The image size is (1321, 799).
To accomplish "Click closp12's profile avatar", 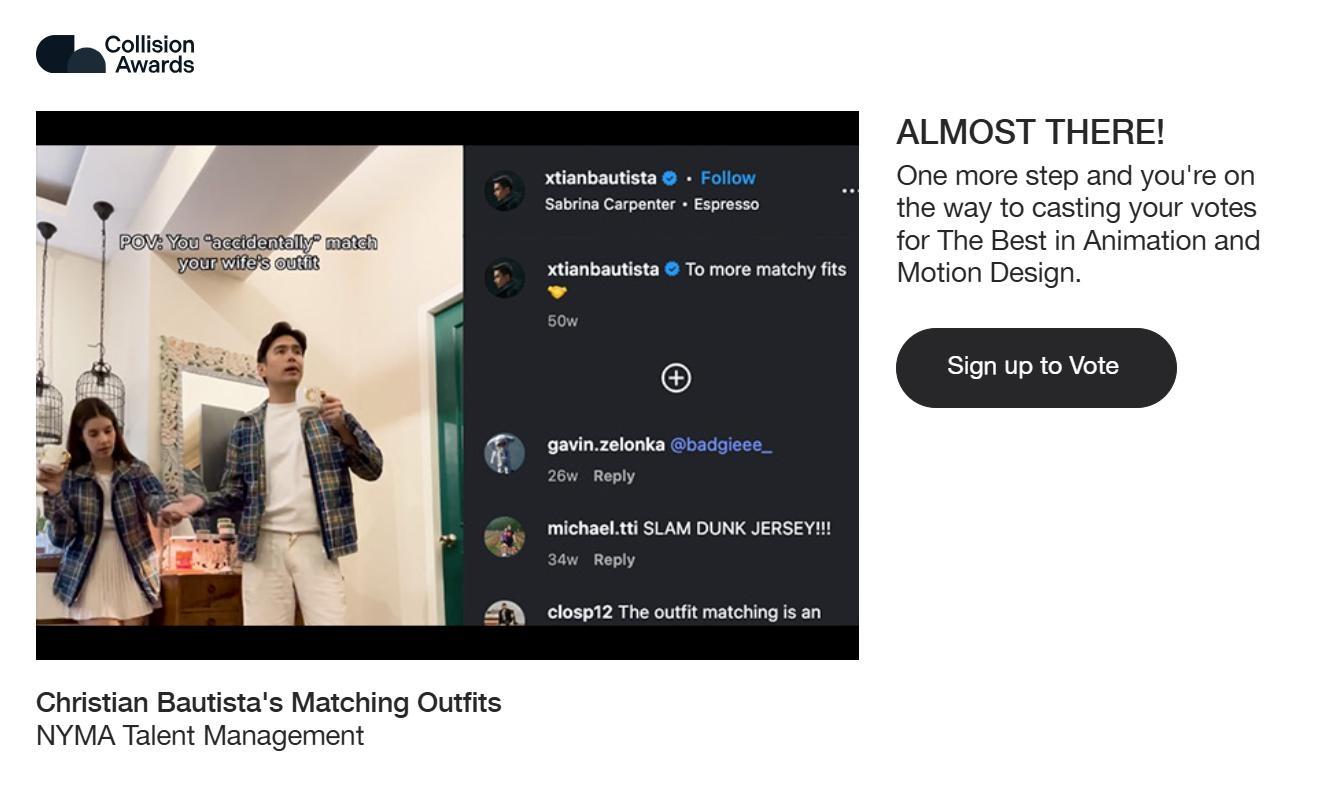I will coord(504,614).
